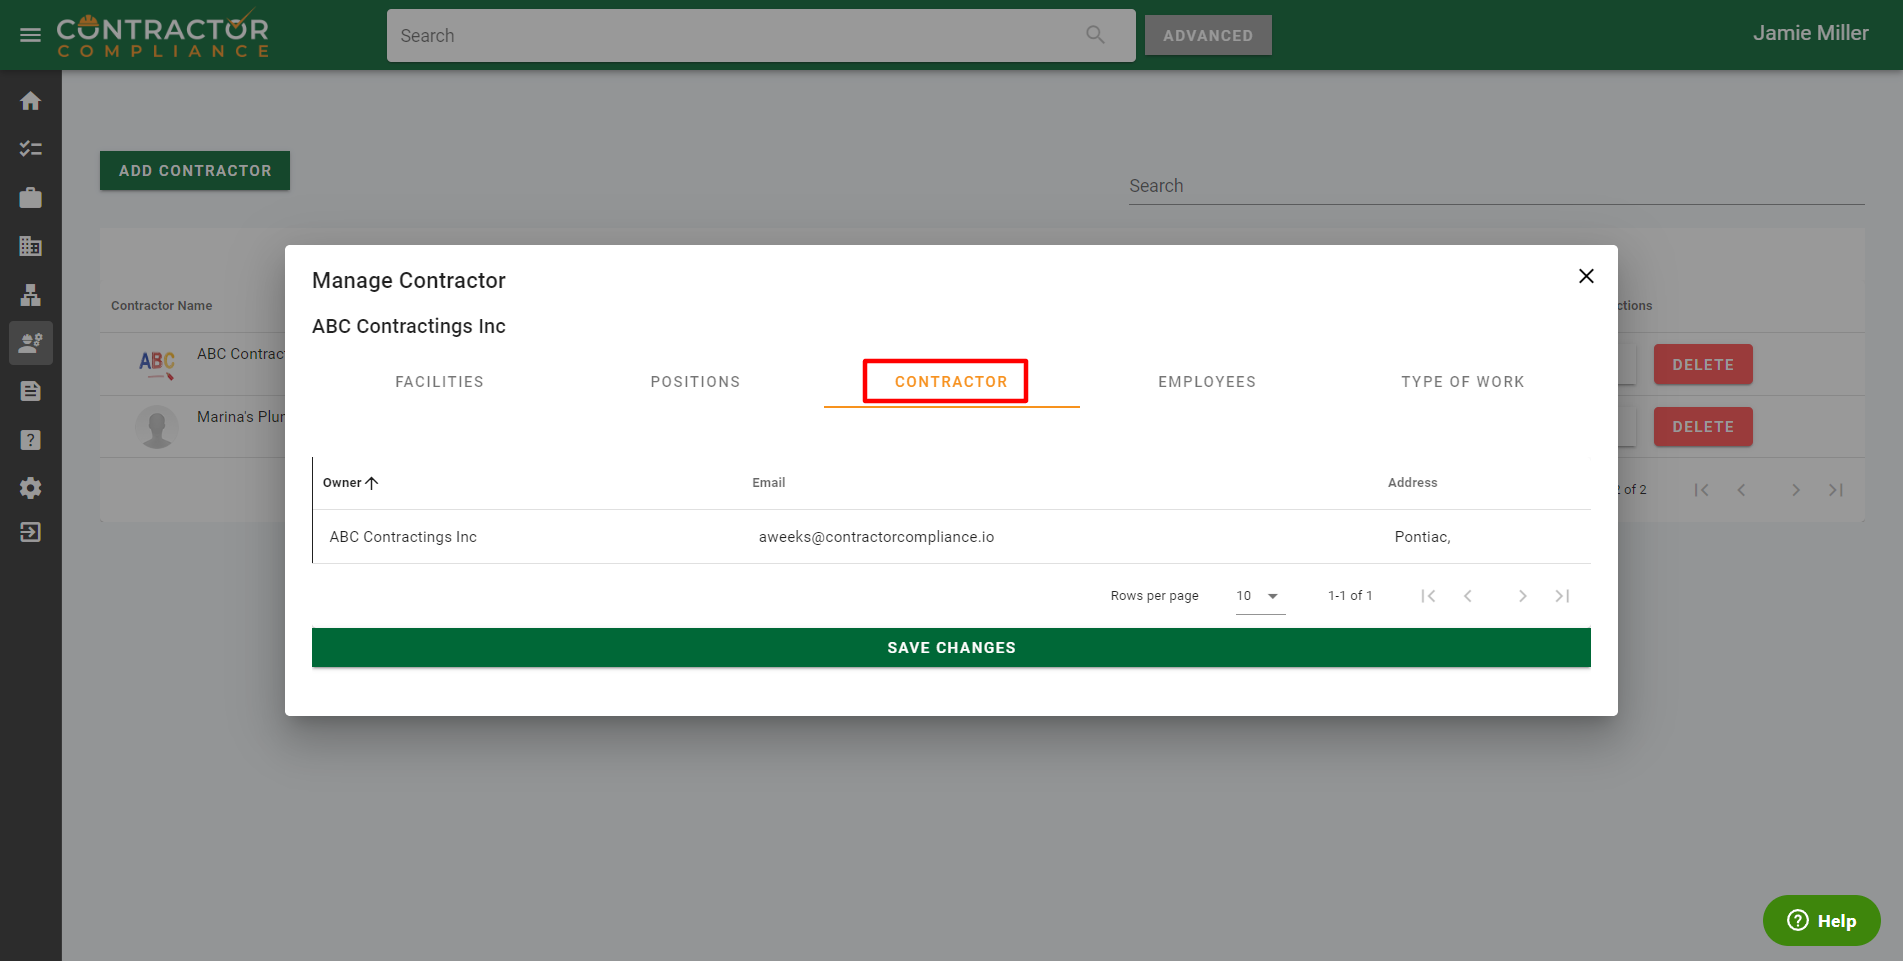Sort by Owner column arrow
The height and width of the screenshot is (961, 1903).
(x=372, y=483)
